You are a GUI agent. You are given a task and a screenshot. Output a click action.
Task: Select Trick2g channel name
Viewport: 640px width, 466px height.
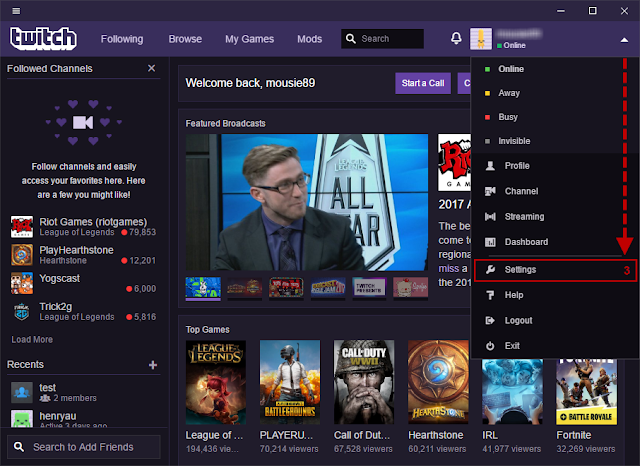coord(56,306)
